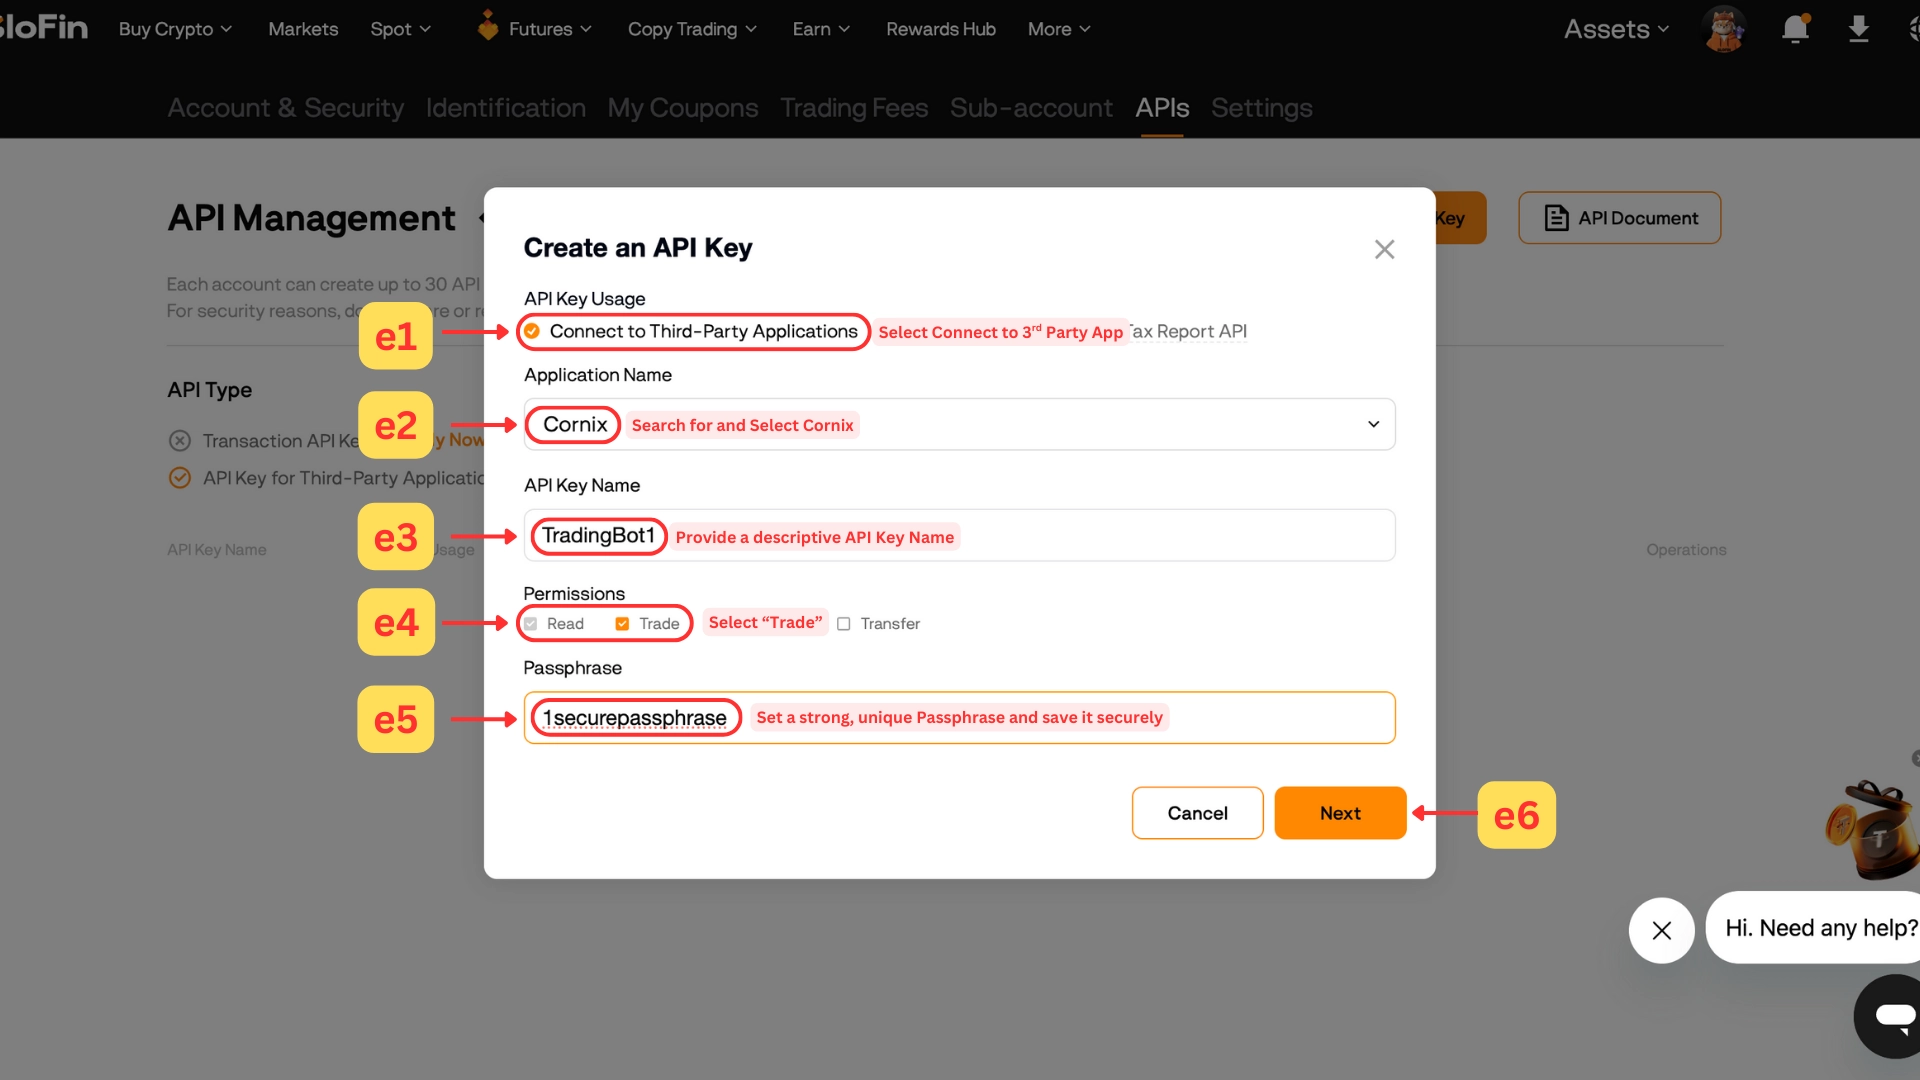Open the user avatar profile
This screenshot has width=1920, height=1080.
click(x=1724, y=28)
